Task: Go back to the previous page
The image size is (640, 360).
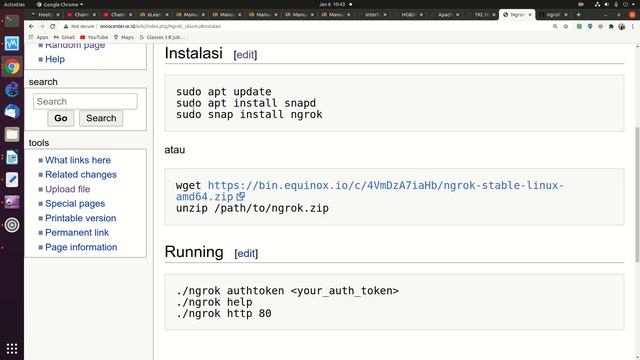Action: 31,26
